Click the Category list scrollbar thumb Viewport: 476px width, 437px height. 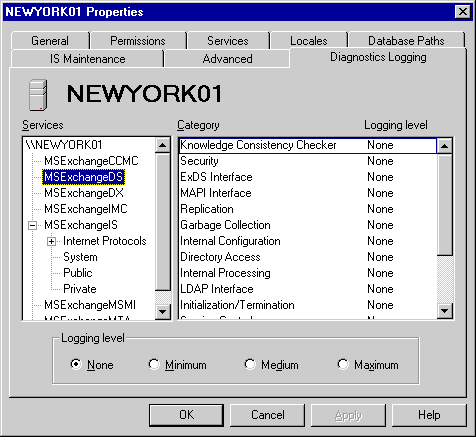[x=445, y=205]
